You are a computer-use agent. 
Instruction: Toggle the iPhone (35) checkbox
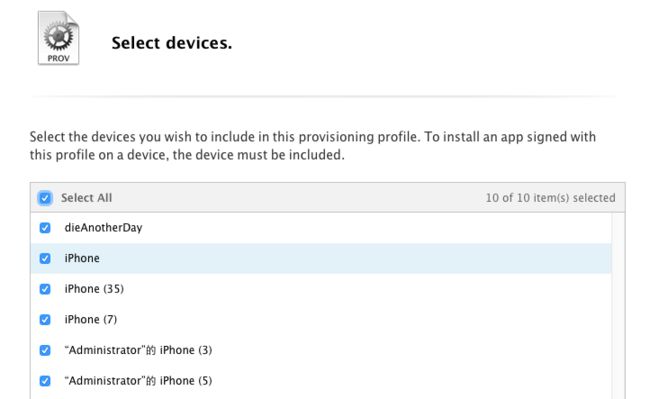point(45,289)
